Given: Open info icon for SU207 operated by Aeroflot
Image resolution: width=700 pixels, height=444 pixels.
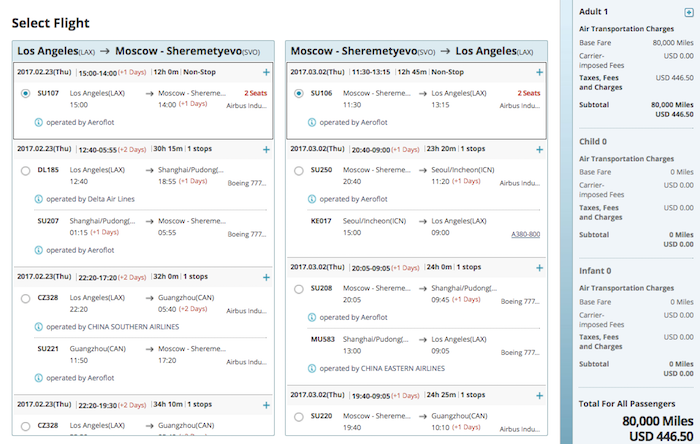Looking at the screenshot, I should click(x=39, y=250).
